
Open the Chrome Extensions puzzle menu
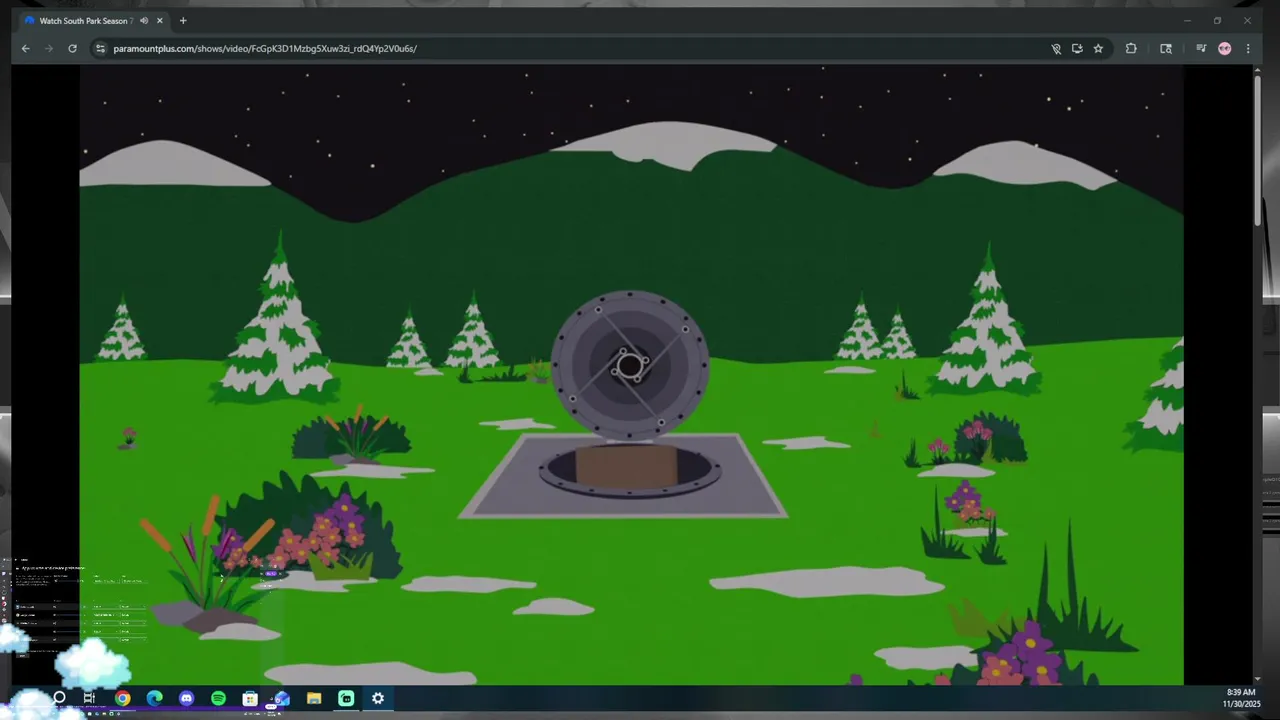point(1131,48)
